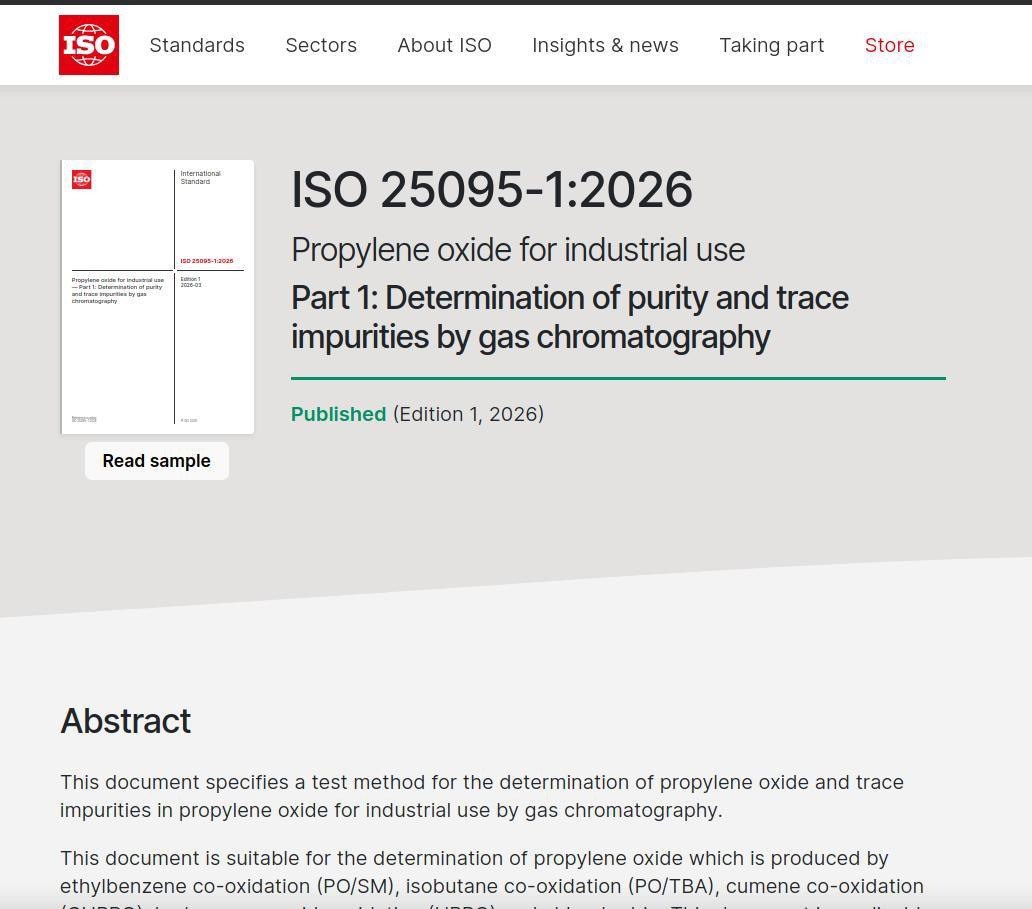The width and height of the screenshot is (1032, 909).
Task: Click "International Standard" text on cover preview
Action: click(201, 178)
